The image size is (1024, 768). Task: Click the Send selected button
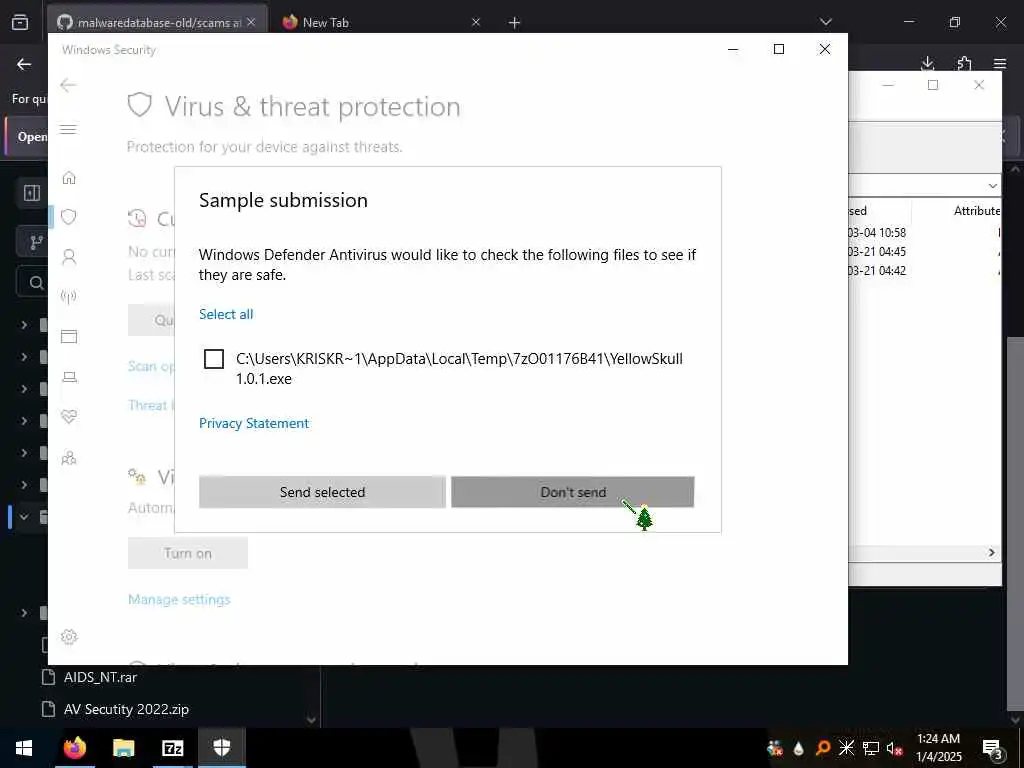pyautogui.click(x=323, y=492)
